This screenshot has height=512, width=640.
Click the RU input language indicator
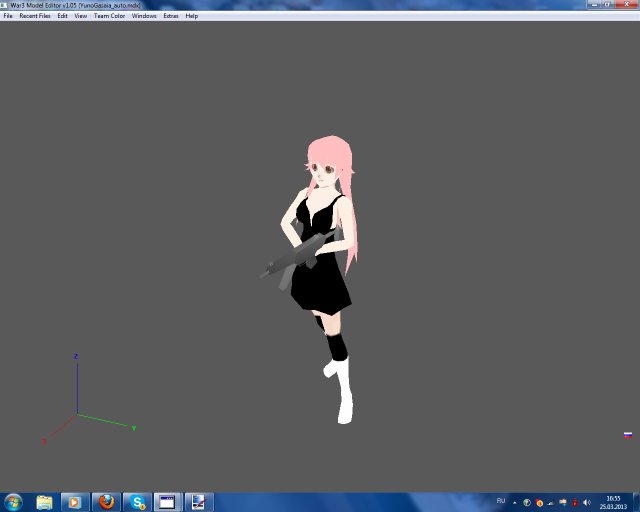[501, 501]
